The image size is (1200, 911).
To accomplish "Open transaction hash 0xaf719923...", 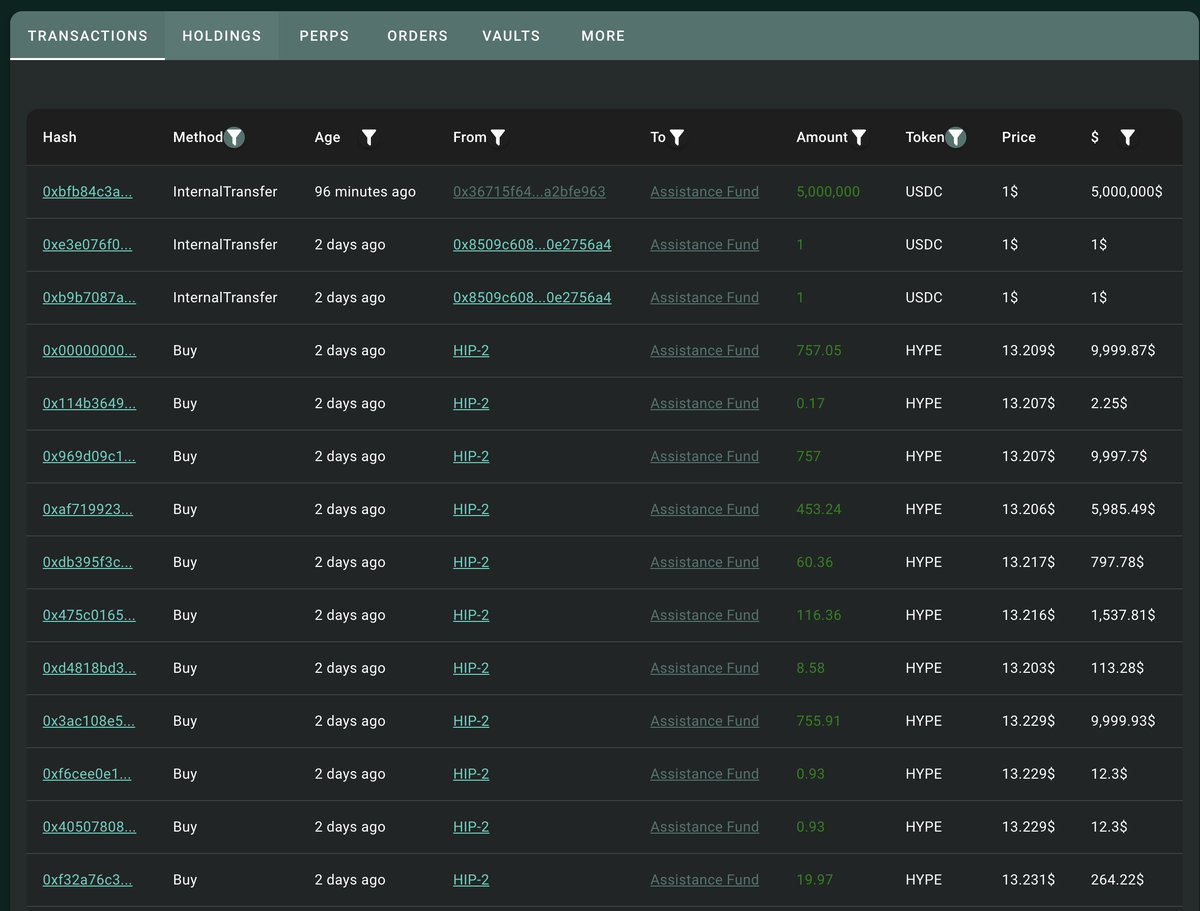I will 88,510.
